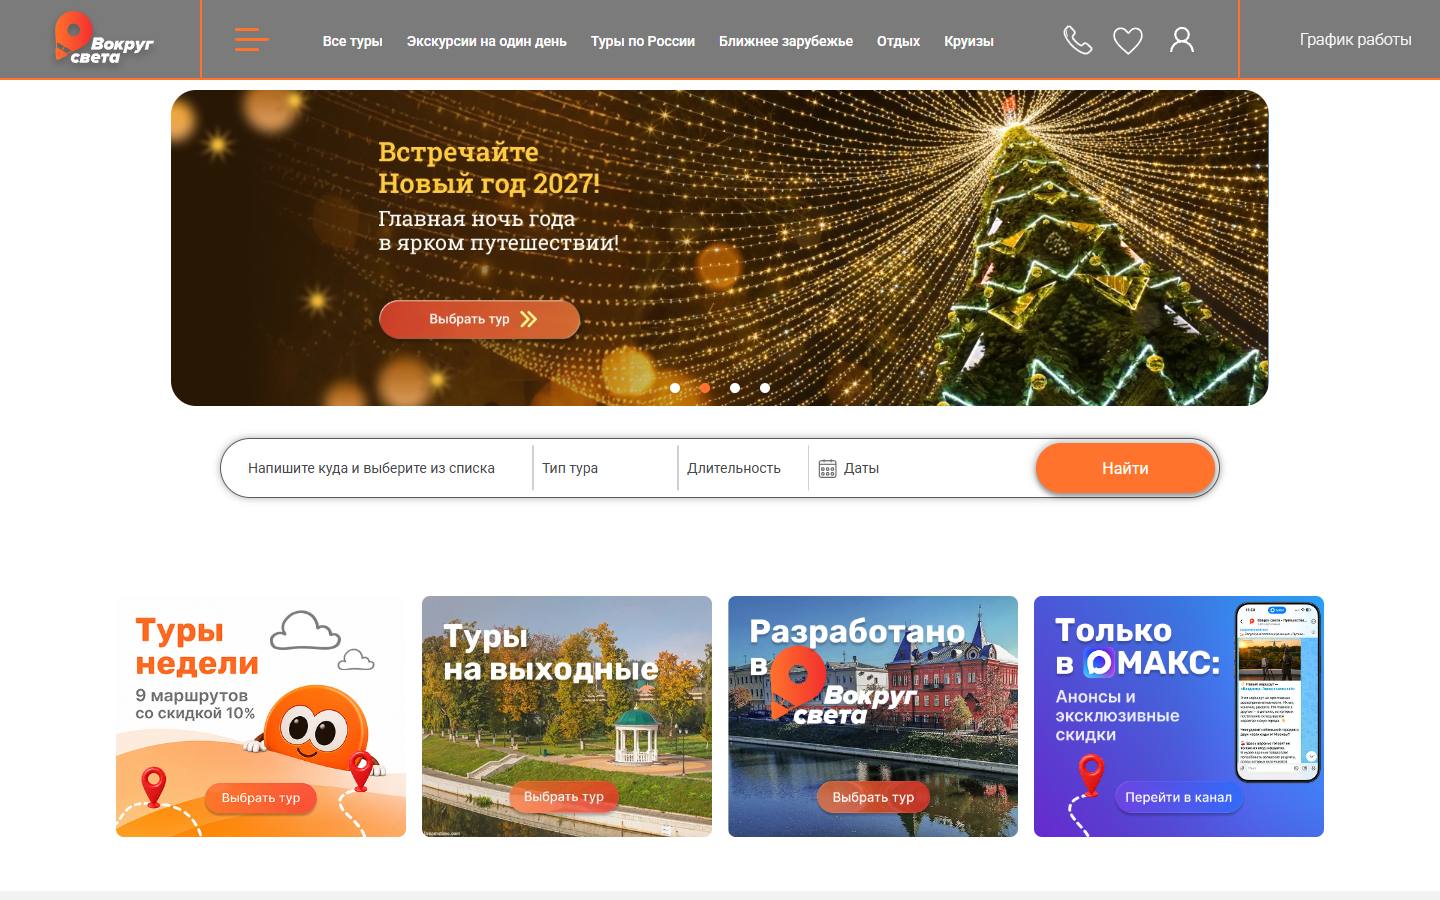Image resolution: width=1440 pixels, height=900 pixels.
Task: Pick dates in the Даты field
Action: pyautogui.click(x=920, y=468)
